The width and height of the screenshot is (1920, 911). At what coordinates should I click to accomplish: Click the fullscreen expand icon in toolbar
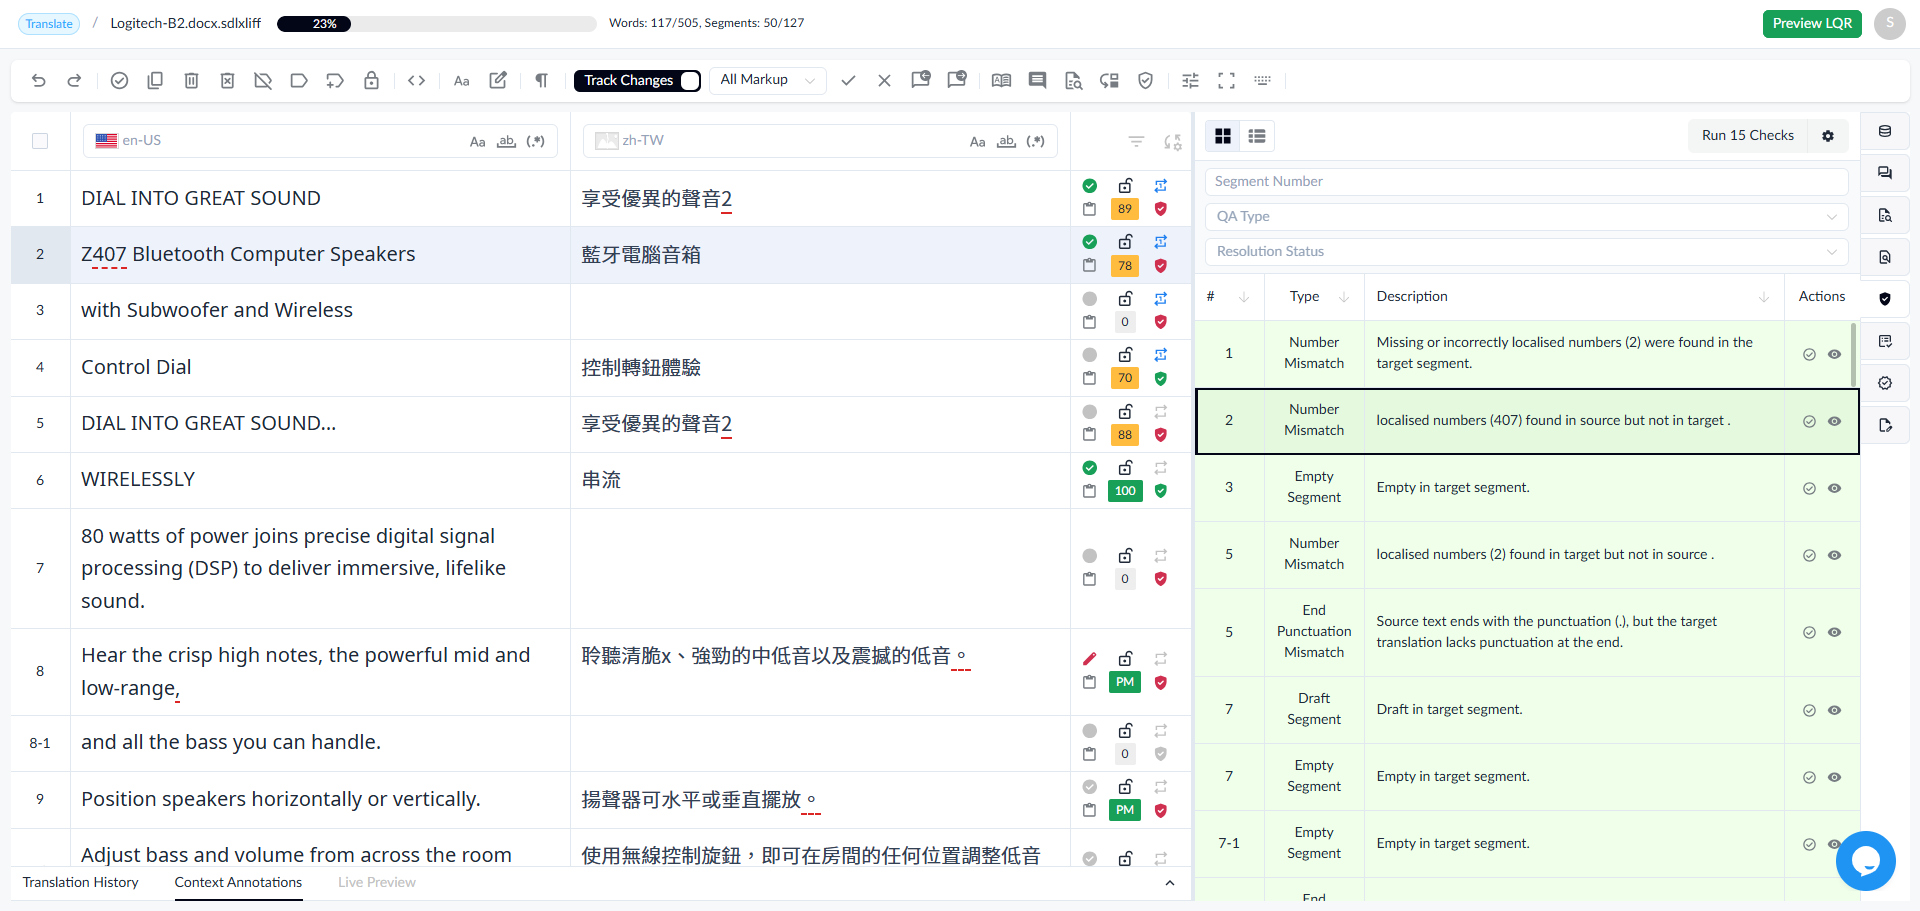tap(1226, 81)
